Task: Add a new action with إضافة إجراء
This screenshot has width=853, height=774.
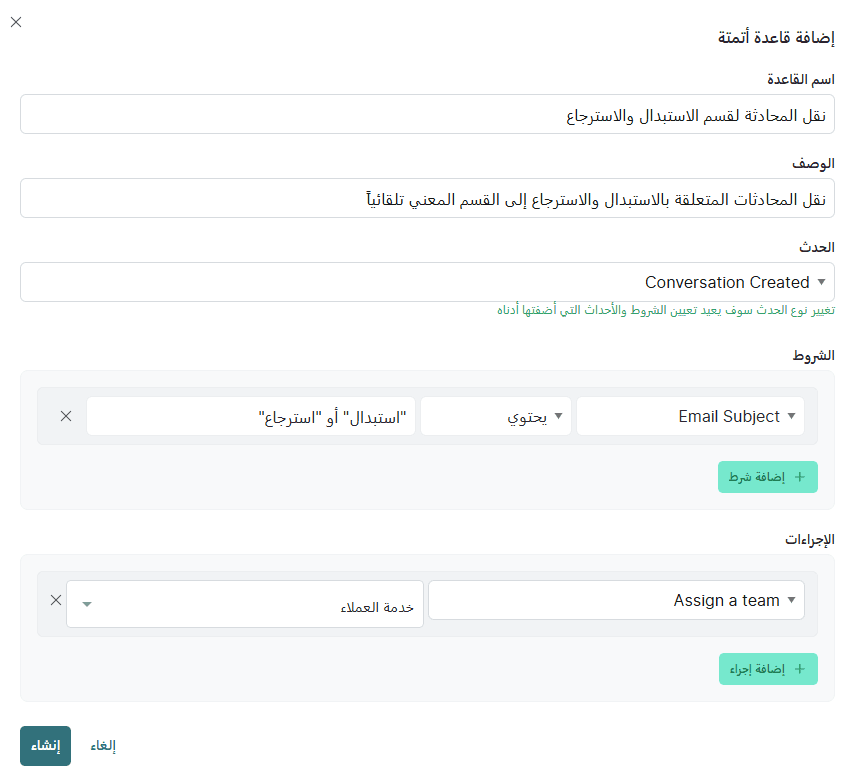Action: point(768,669)
